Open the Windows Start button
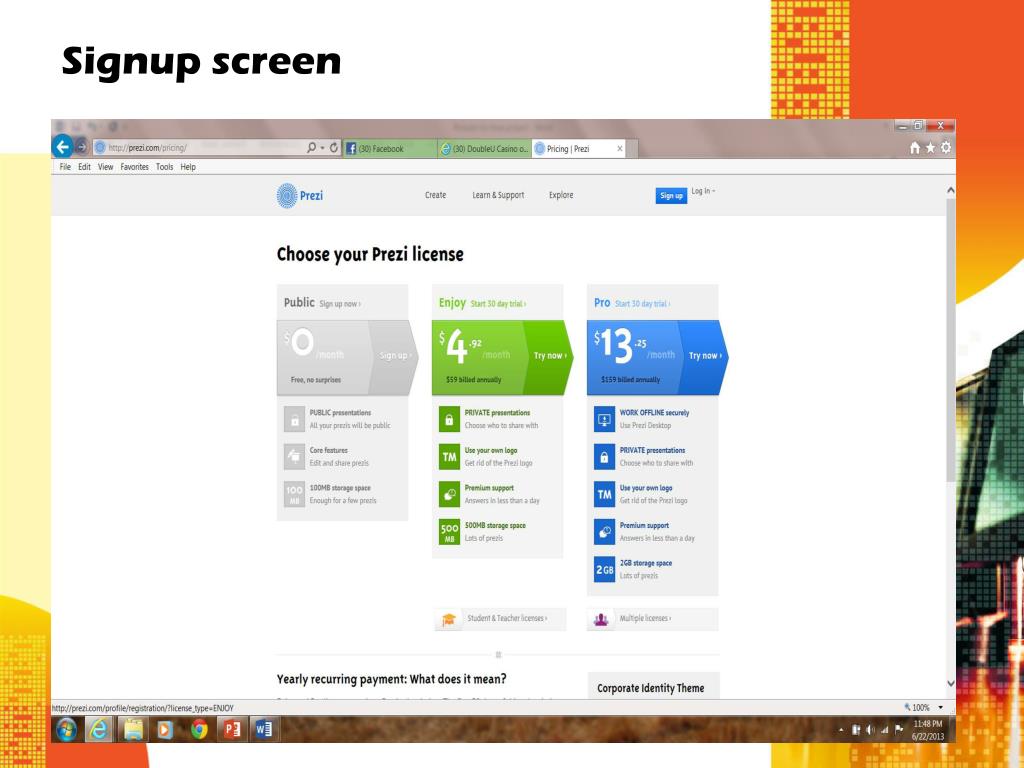 67,729
